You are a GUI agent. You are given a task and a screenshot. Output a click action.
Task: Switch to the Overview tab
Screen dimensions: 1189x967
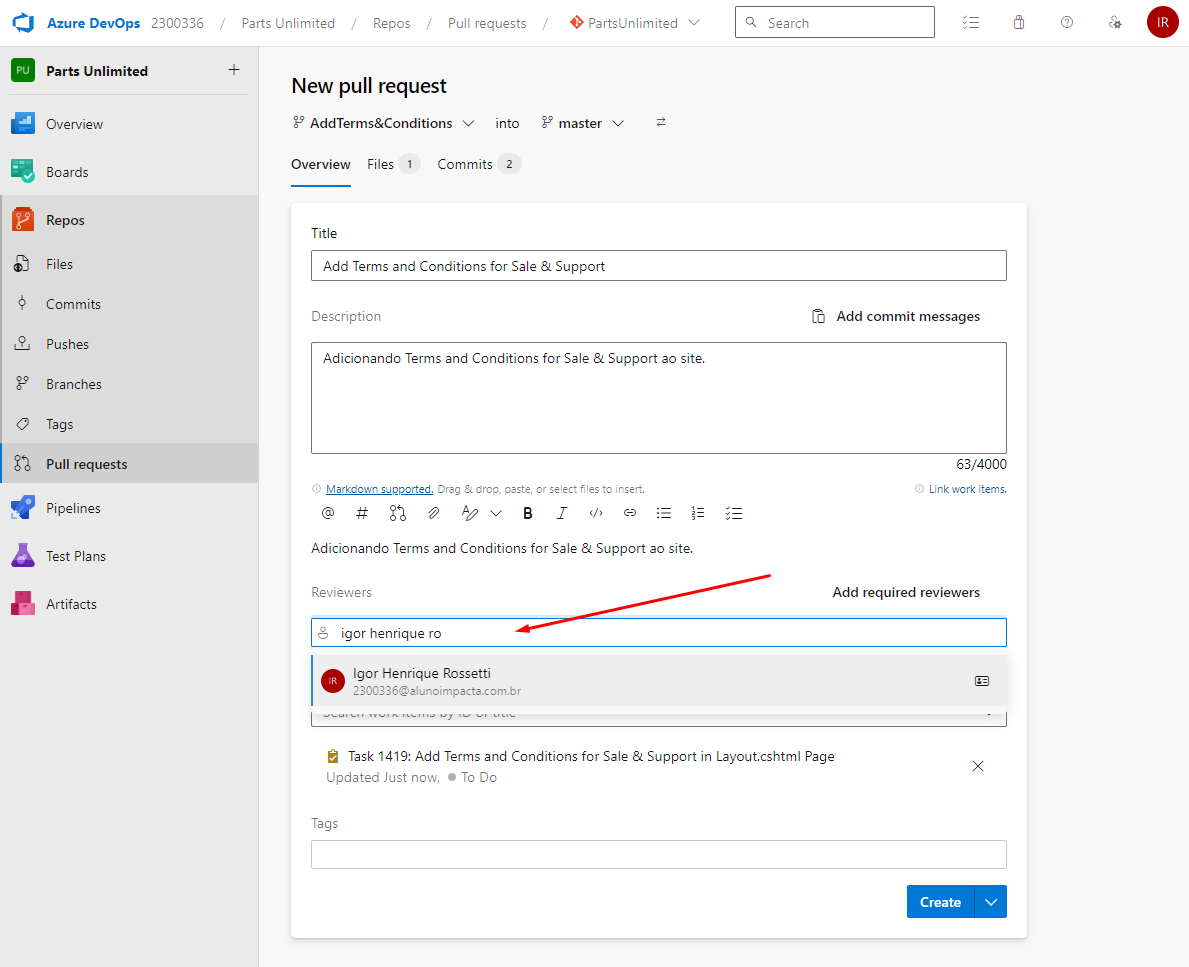[x=321, y=165]
